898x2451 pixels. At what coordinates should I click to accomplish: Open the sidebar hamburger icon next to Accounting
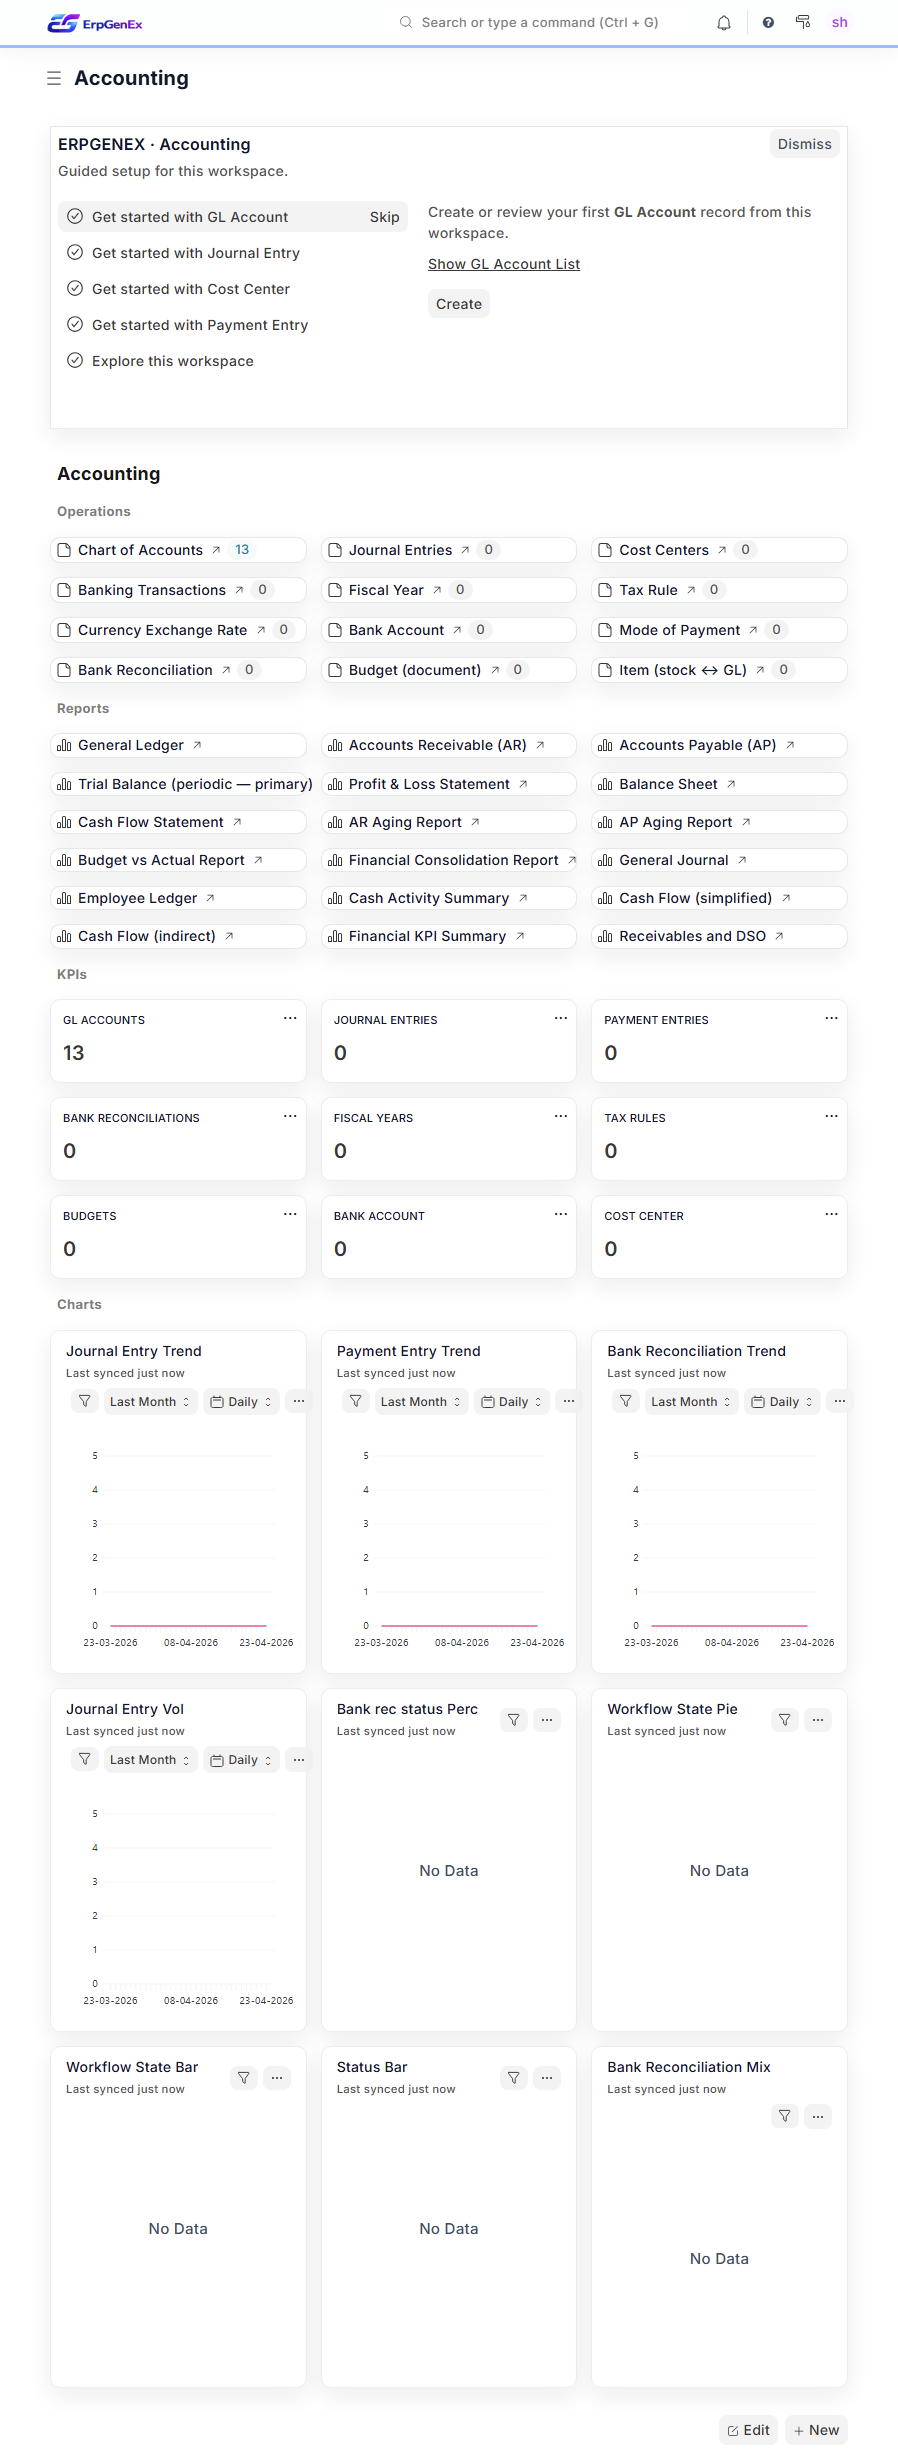point(54,77)
